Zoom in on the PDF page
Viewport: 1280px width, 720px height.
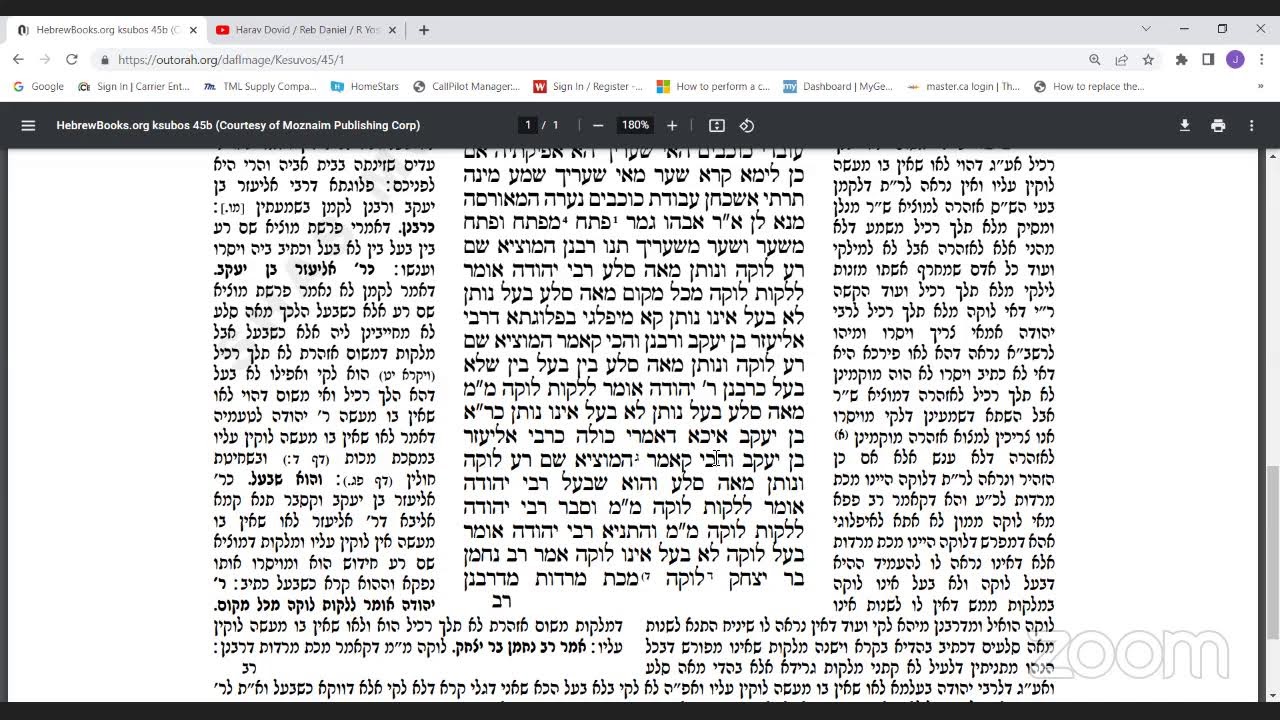coord(672,125)
